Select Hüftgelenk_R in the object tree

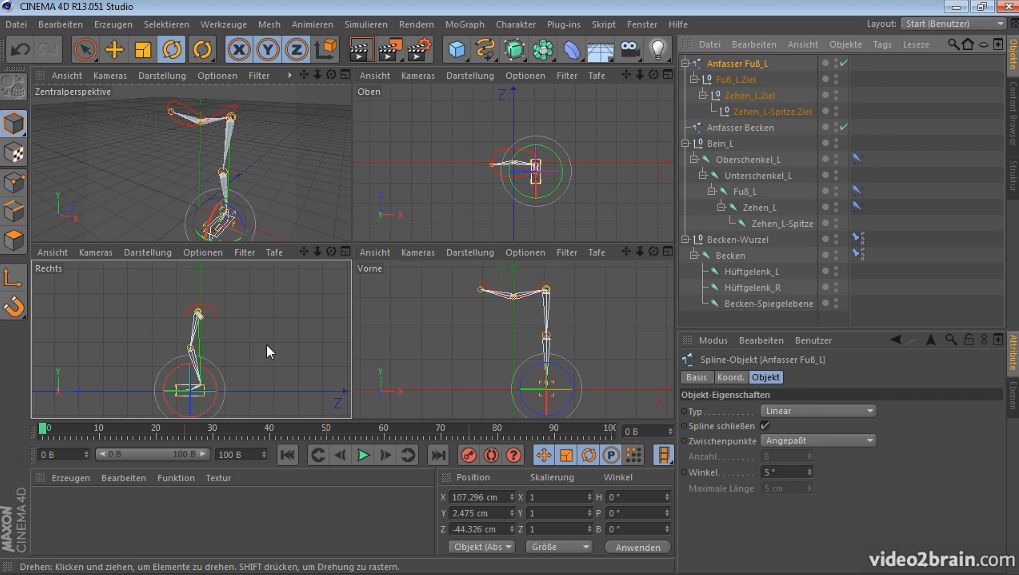pyautogui.click(x=753, y=287)
